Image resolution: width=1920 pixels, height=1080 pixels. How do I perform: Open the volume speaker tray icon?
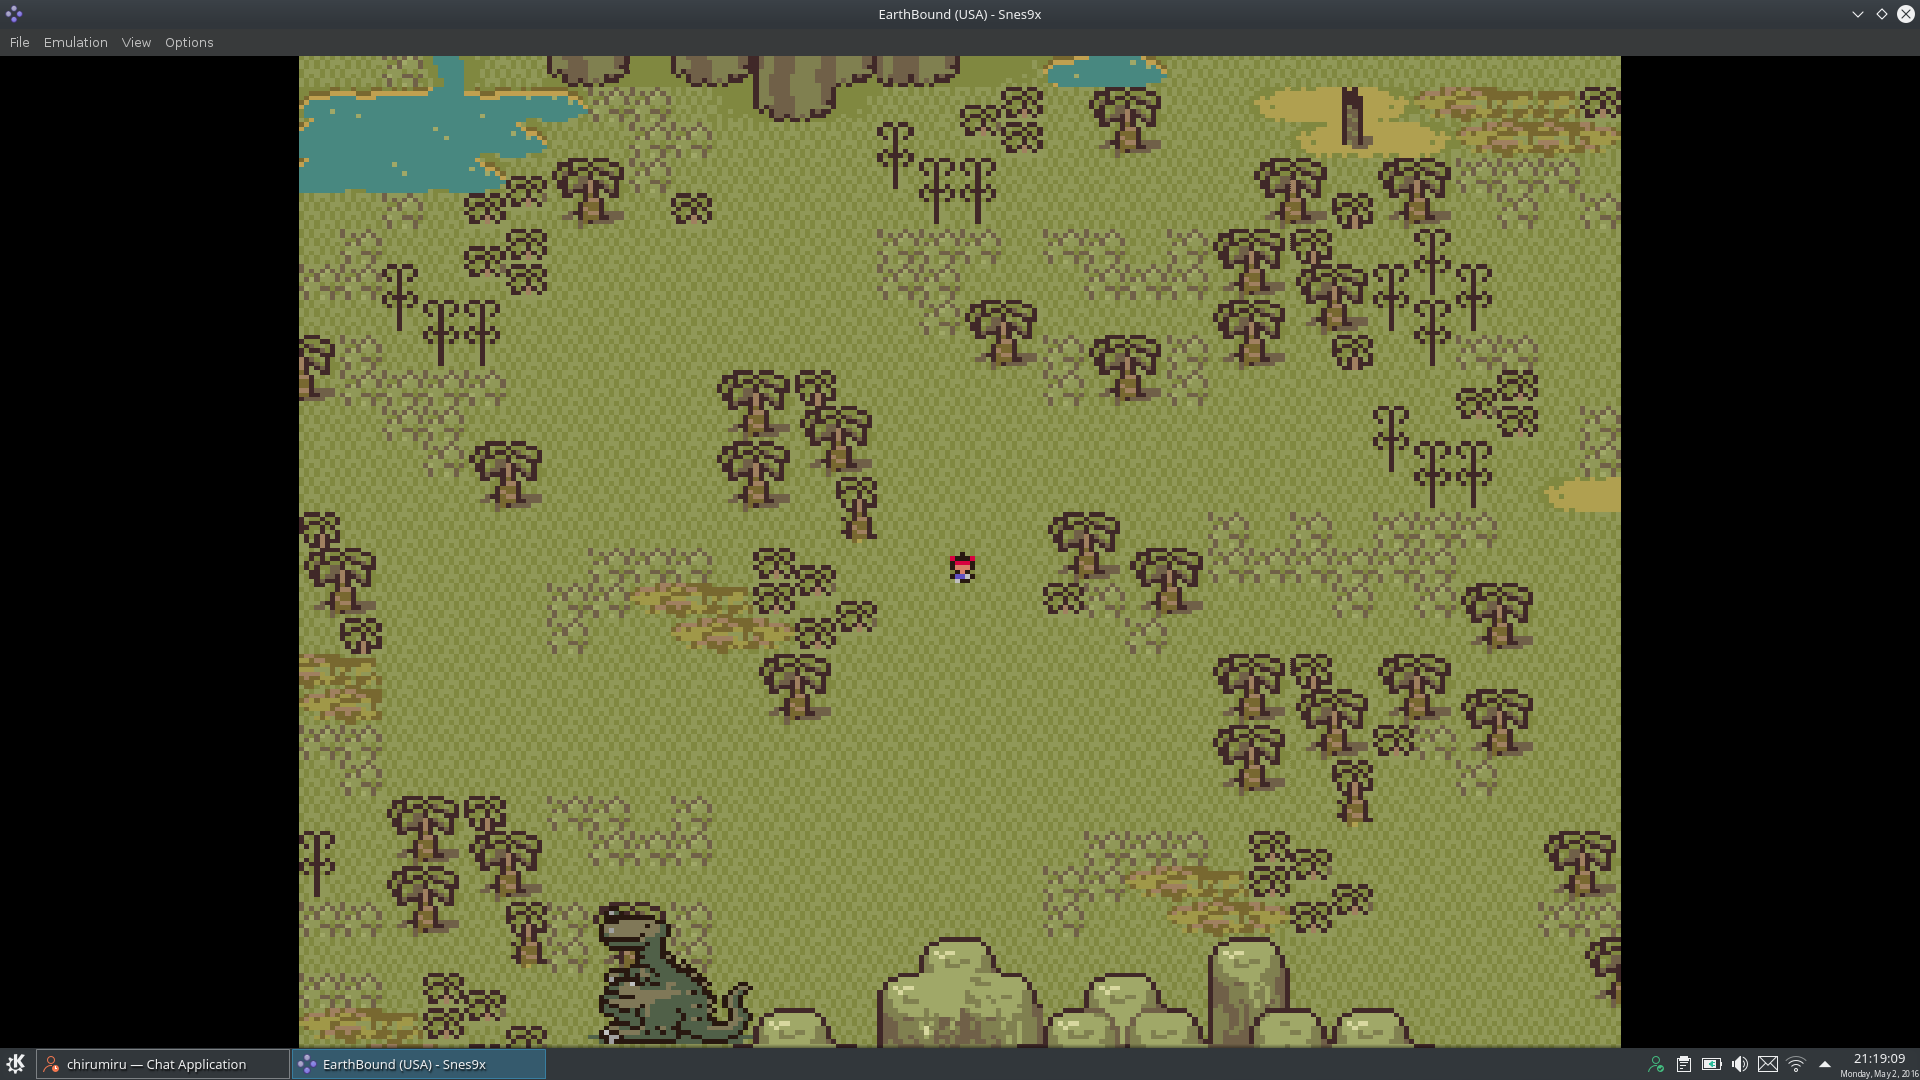(x=1740, y=1064)
